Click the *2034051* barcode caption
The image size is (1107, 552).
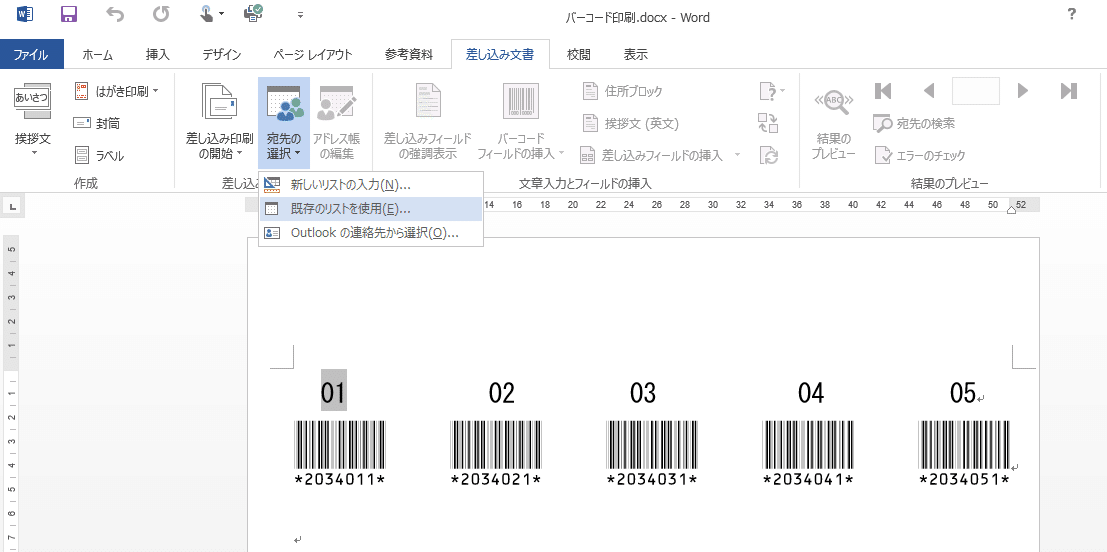[x=964, y=480]
